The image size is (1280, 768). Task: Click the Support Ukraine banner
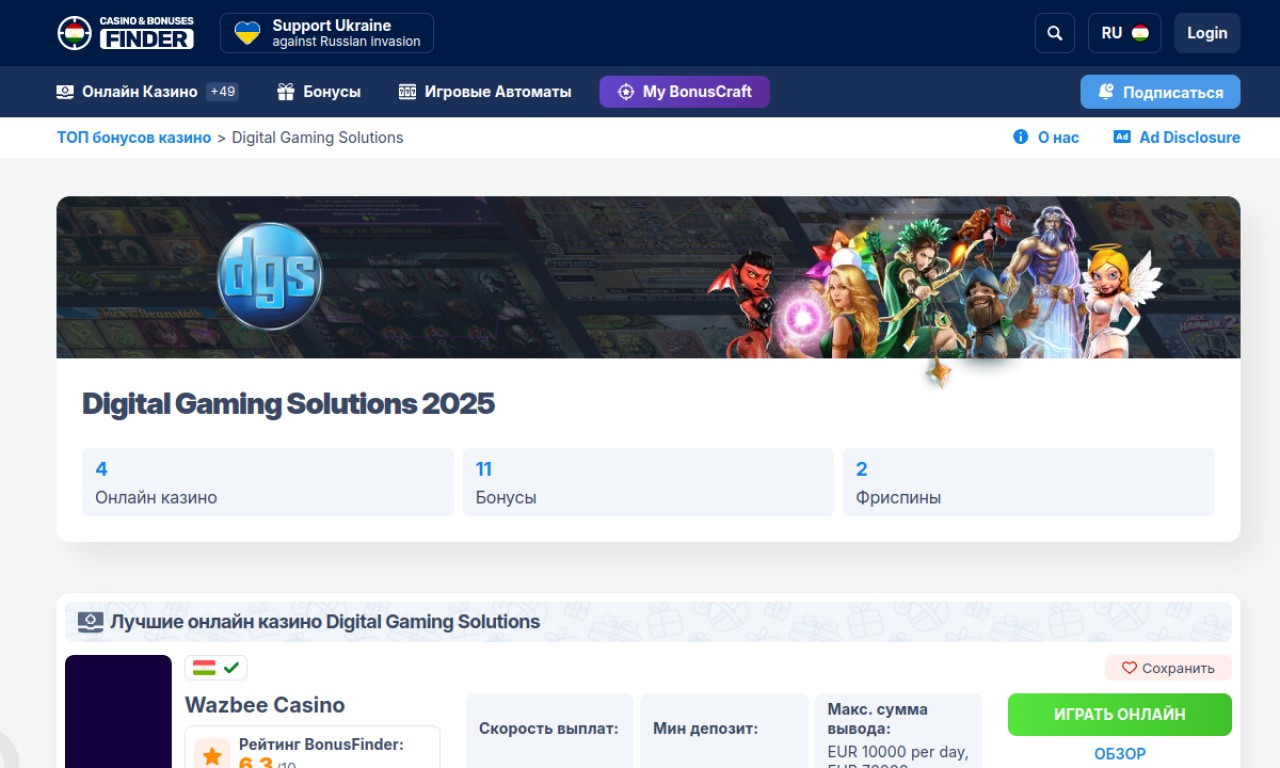pyautogui.click(x=327, y=33)
